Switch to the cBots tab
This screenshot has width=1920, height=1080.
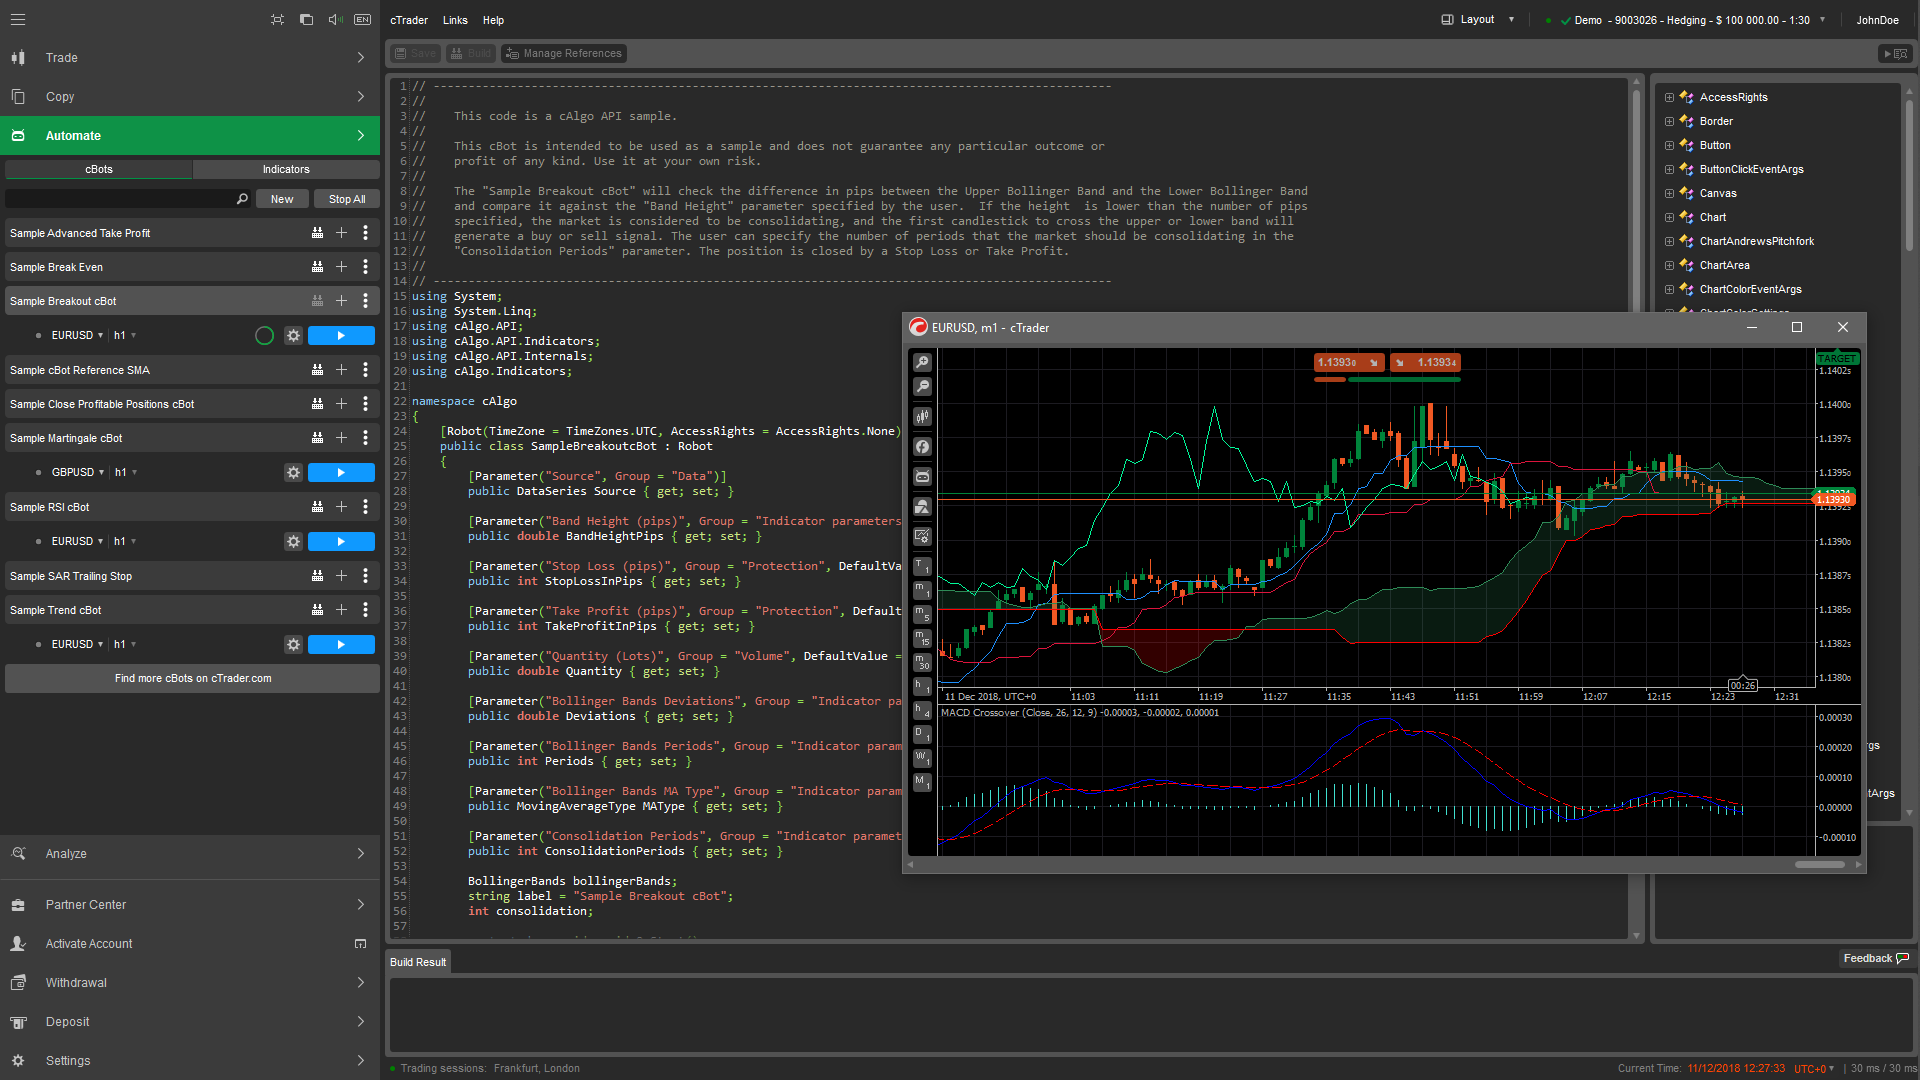(x=98, y=170)
